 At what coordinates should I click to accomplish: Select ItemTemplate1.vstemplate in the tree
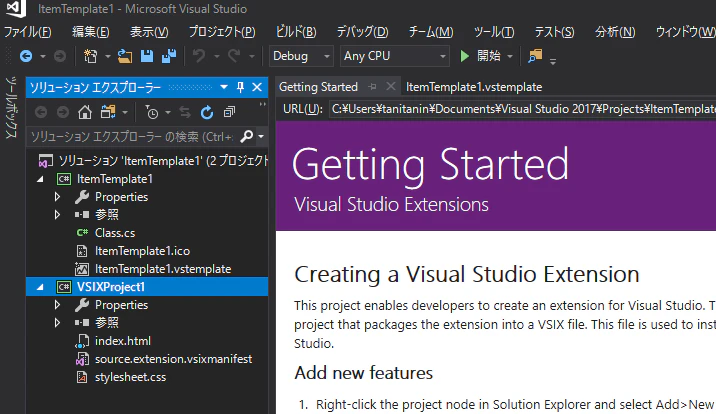coord(163,269)
